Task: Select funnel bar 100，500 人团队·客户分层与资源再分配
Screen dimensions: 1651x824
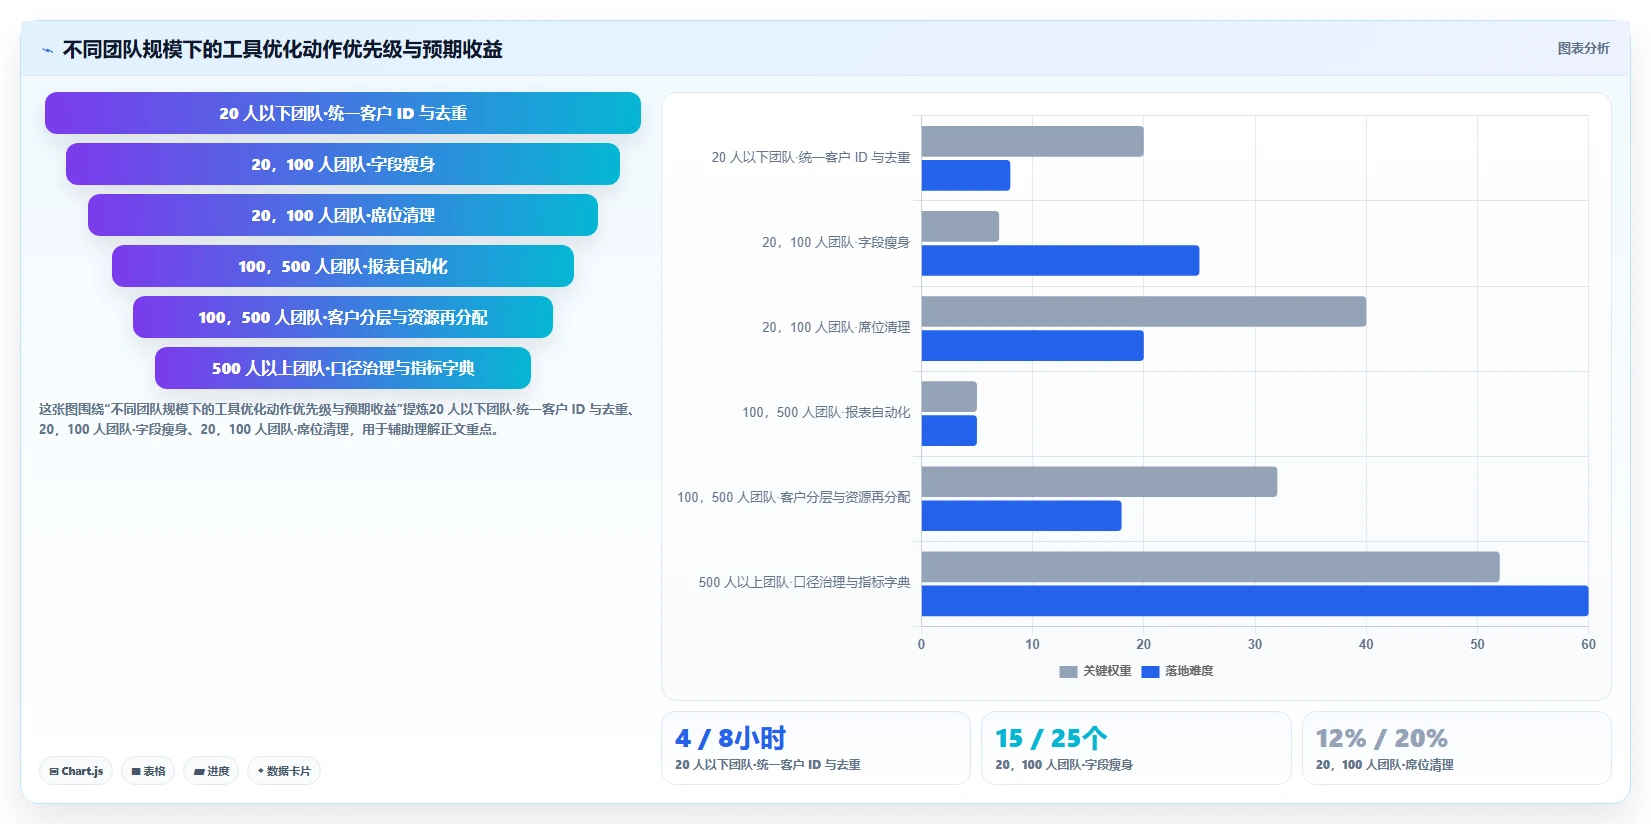Action: (343, 317)
